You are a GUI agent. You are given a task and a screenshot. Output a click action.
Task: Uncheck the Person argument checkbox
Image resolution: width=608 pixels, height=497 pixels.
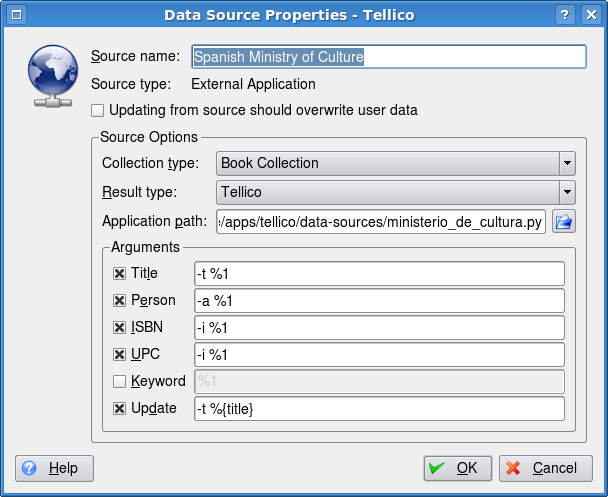(119, 301)
